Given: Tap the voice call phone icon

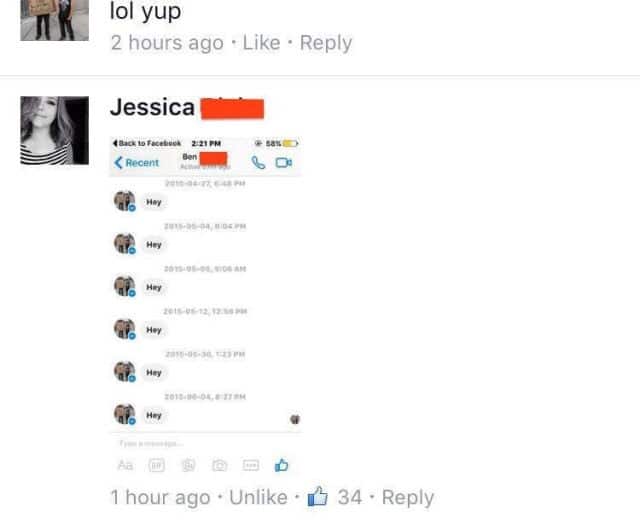Looking at the screenshot, I should coord(258,163).
